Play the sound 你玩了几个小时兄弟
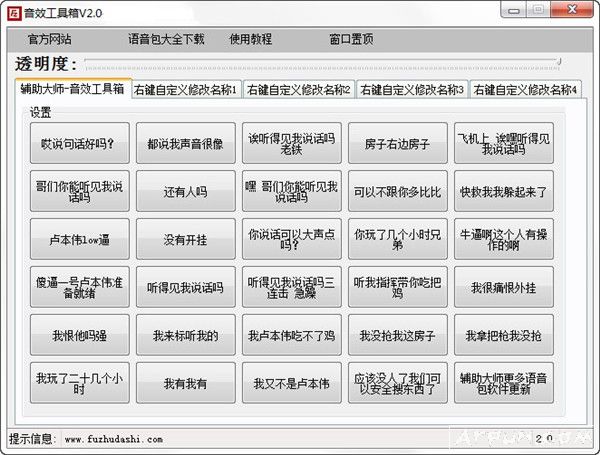This screenshot has height=455, width=600. 398,239
